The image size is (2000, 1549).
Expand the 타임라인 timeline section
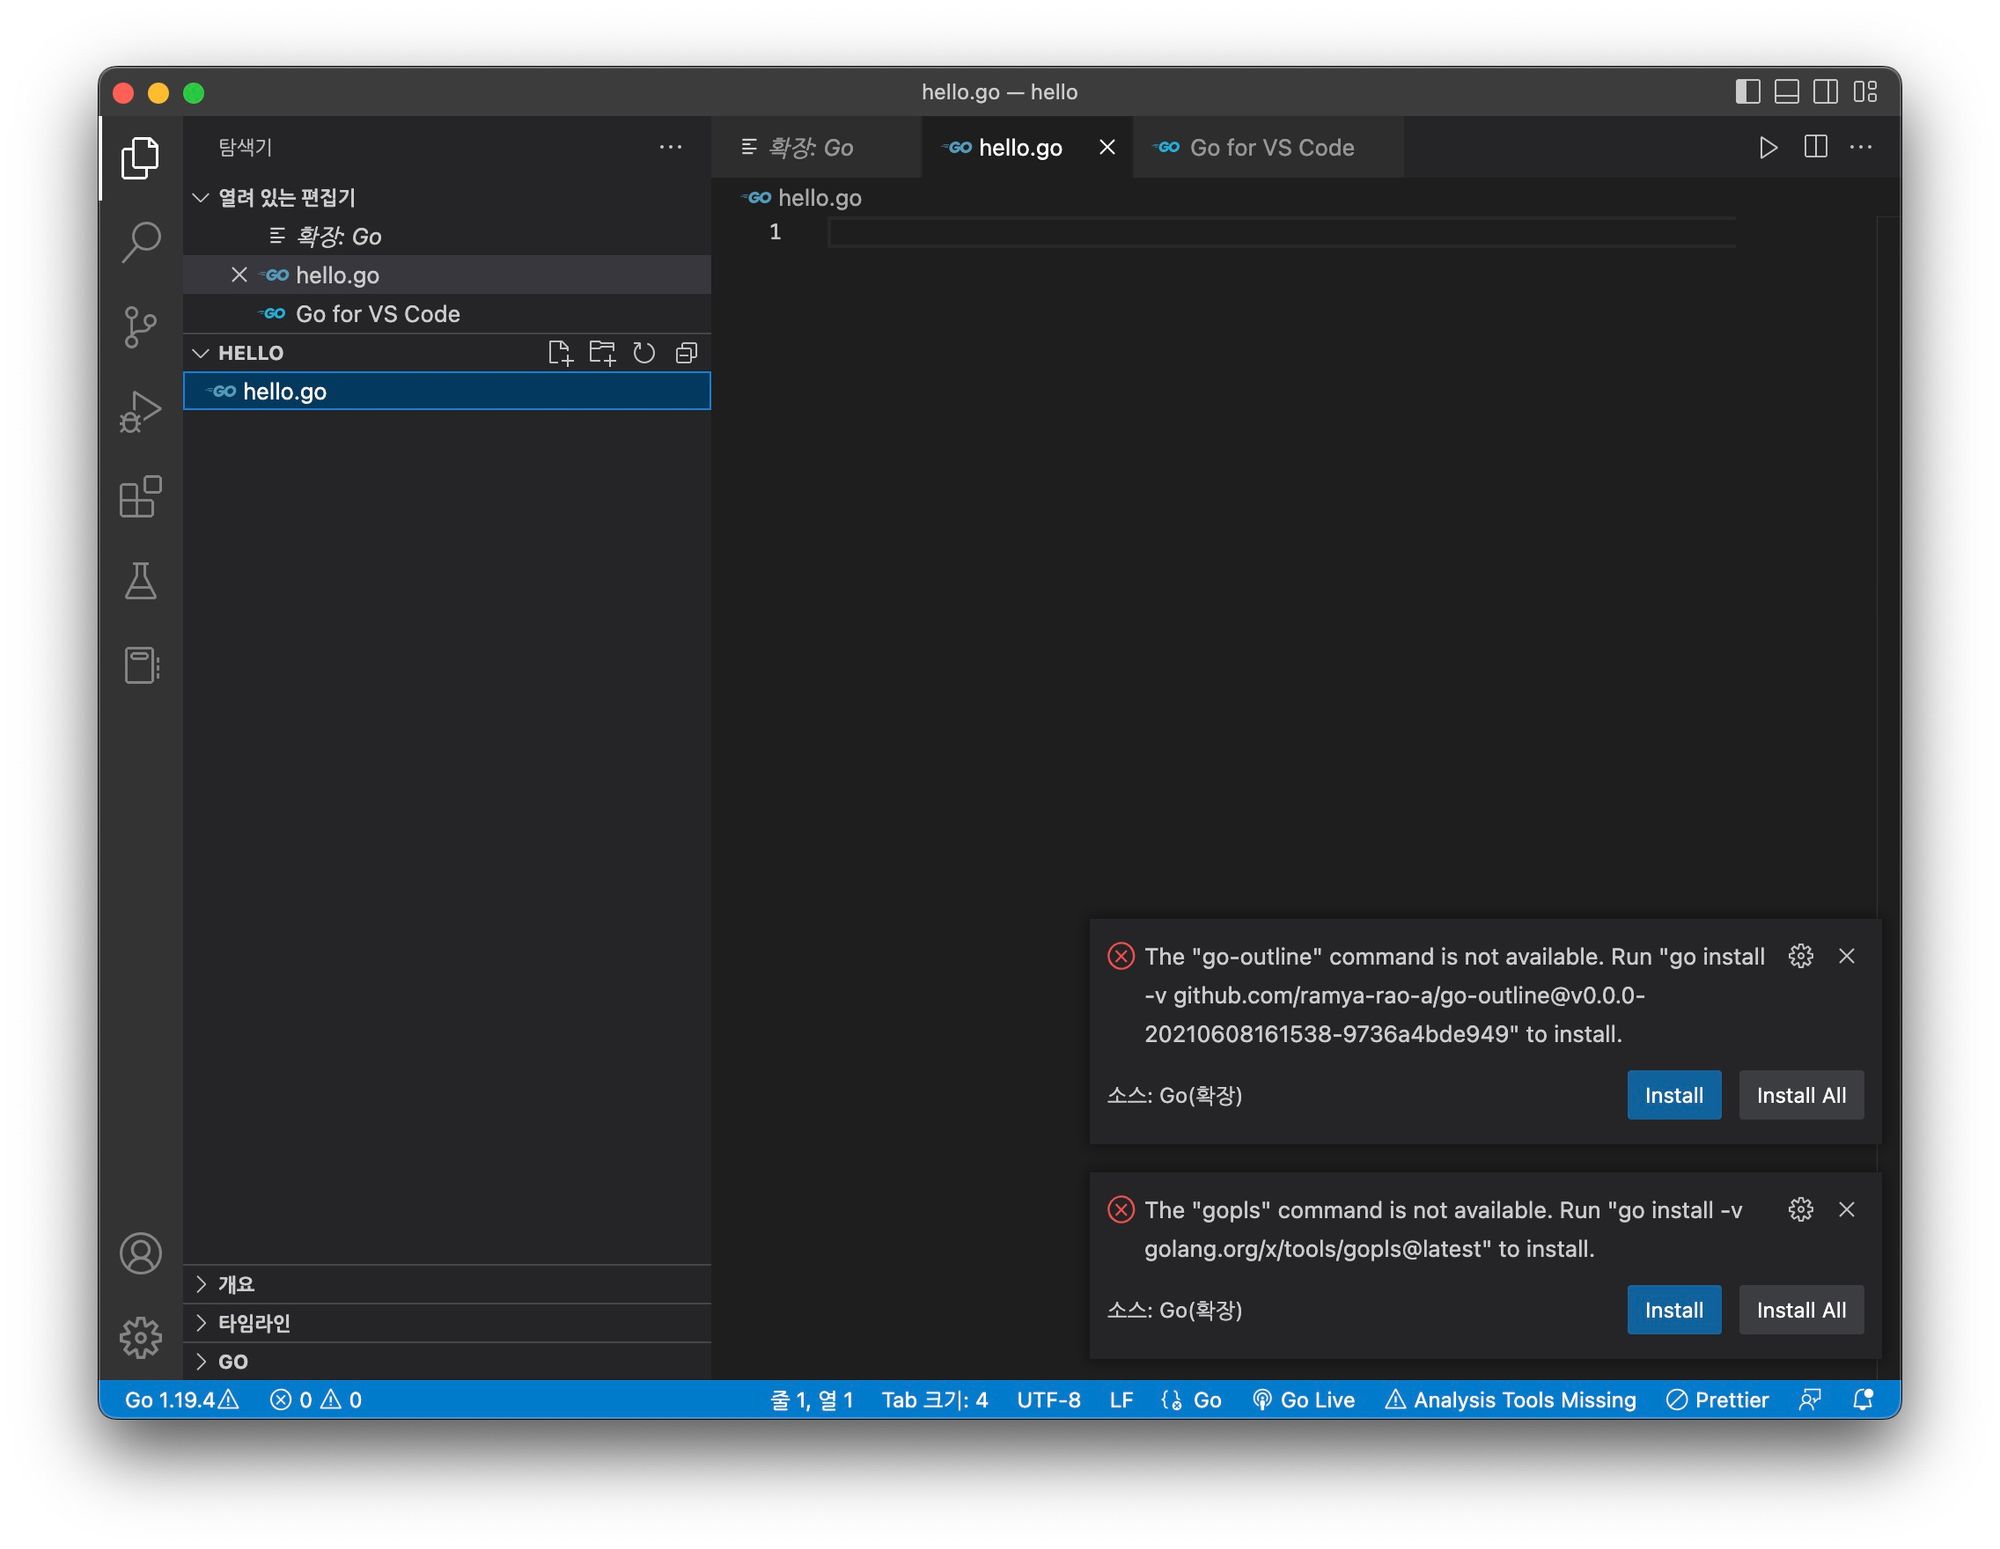tap(254, 1323)
